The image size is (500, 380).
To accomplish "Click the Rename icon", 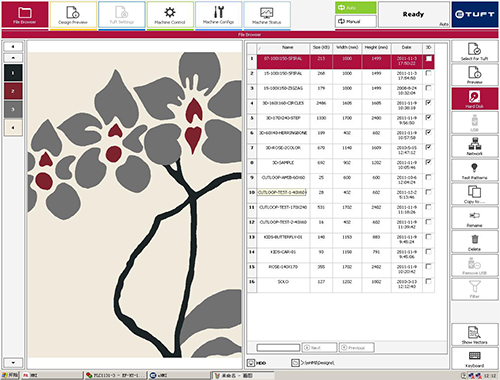I will (475, 218).
